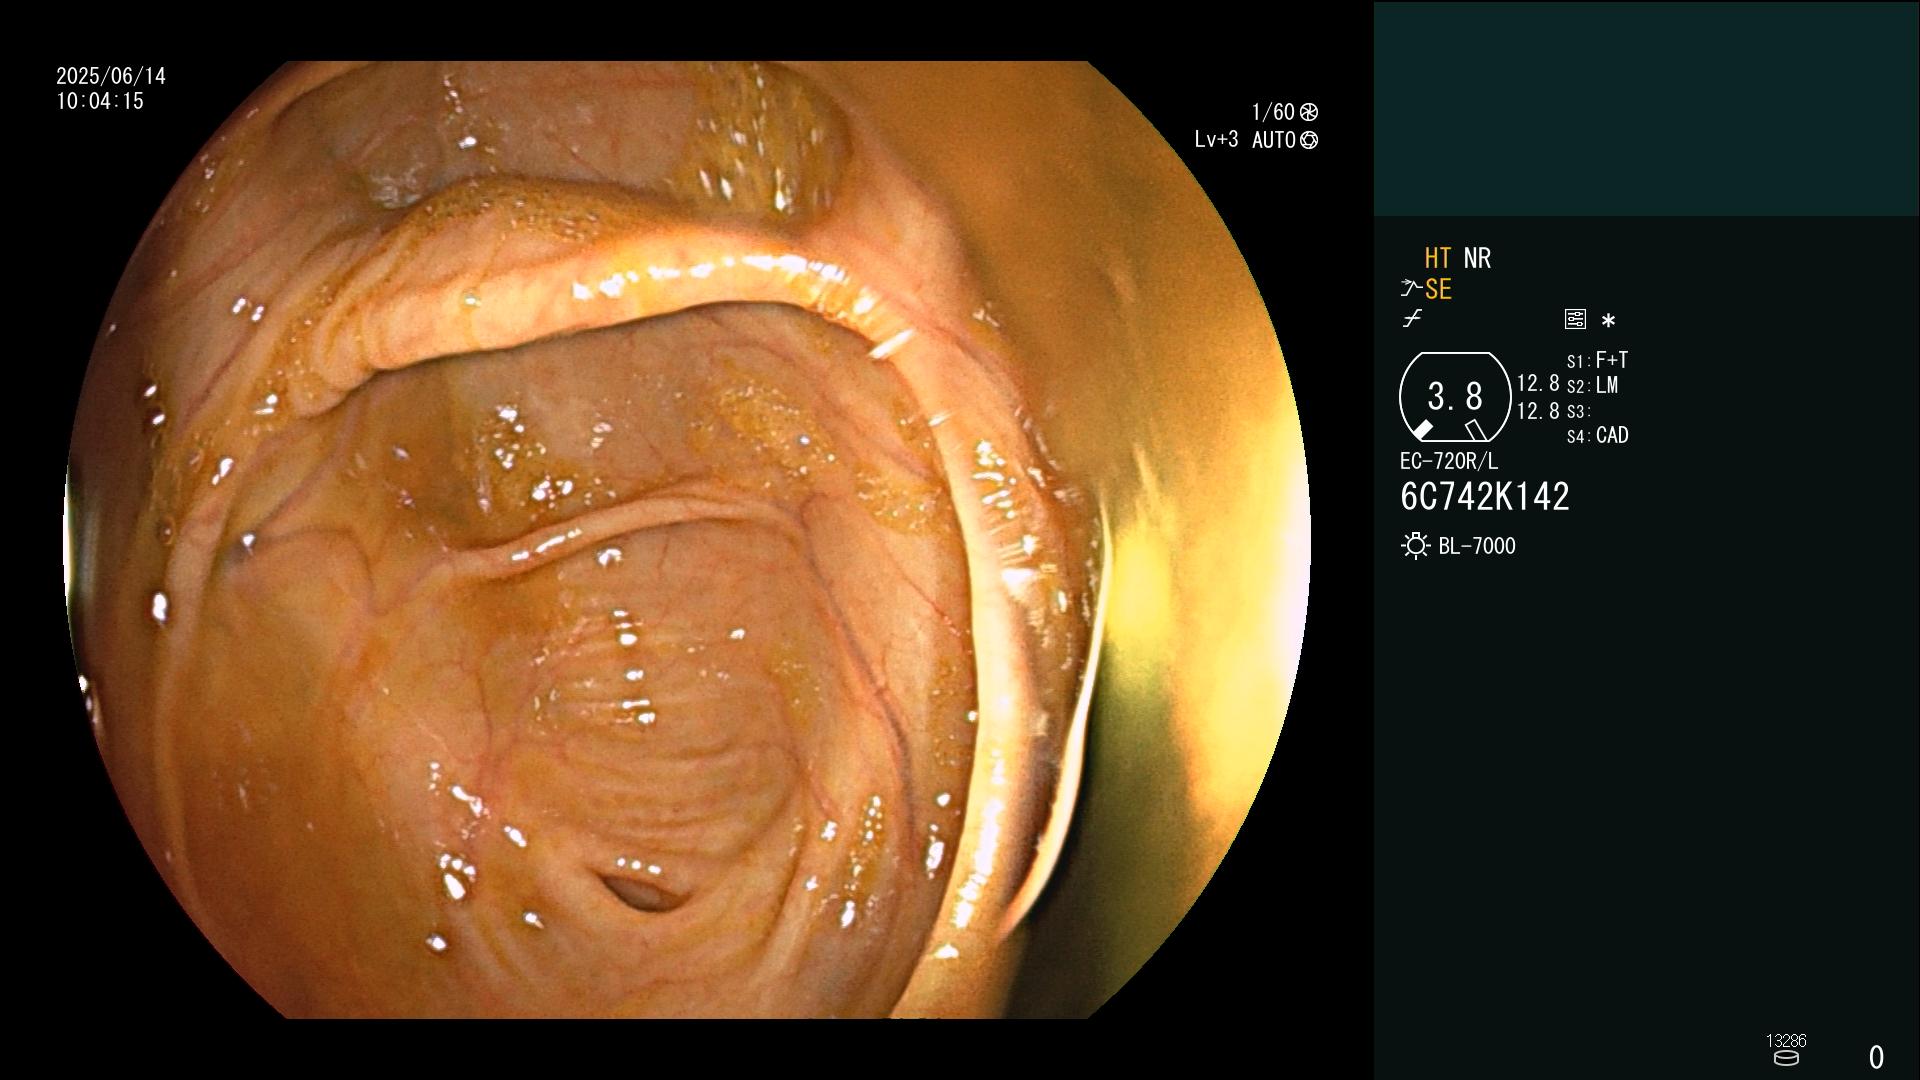Click the structure enhancement curve icon beside SE
Screen dimensions: 1920x1080
pos(1411,289)
